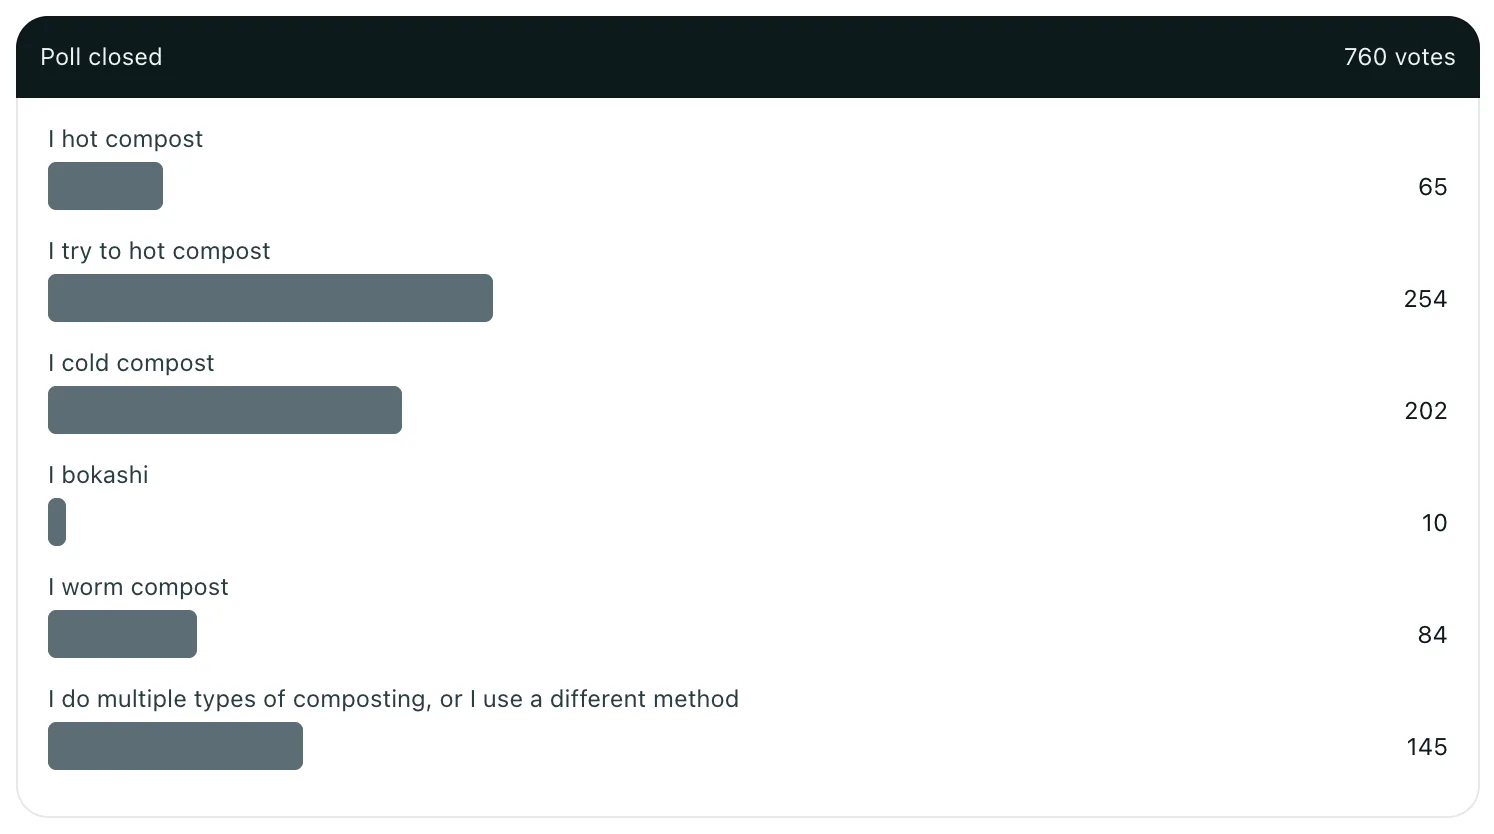Click the 84 votes count

(x=1432, y=635)
